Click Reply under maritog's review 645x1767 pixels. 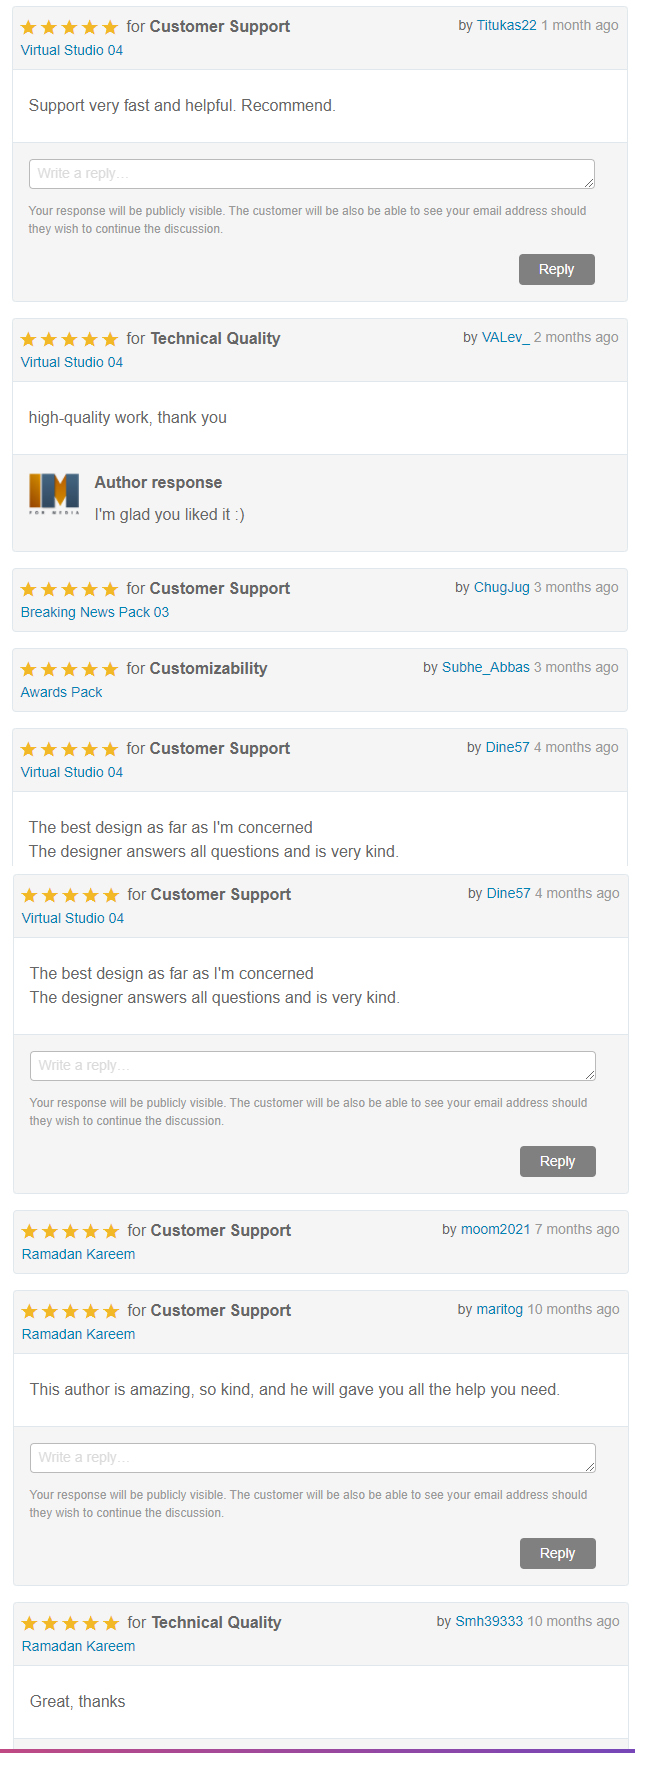[x=557, y=1553]
